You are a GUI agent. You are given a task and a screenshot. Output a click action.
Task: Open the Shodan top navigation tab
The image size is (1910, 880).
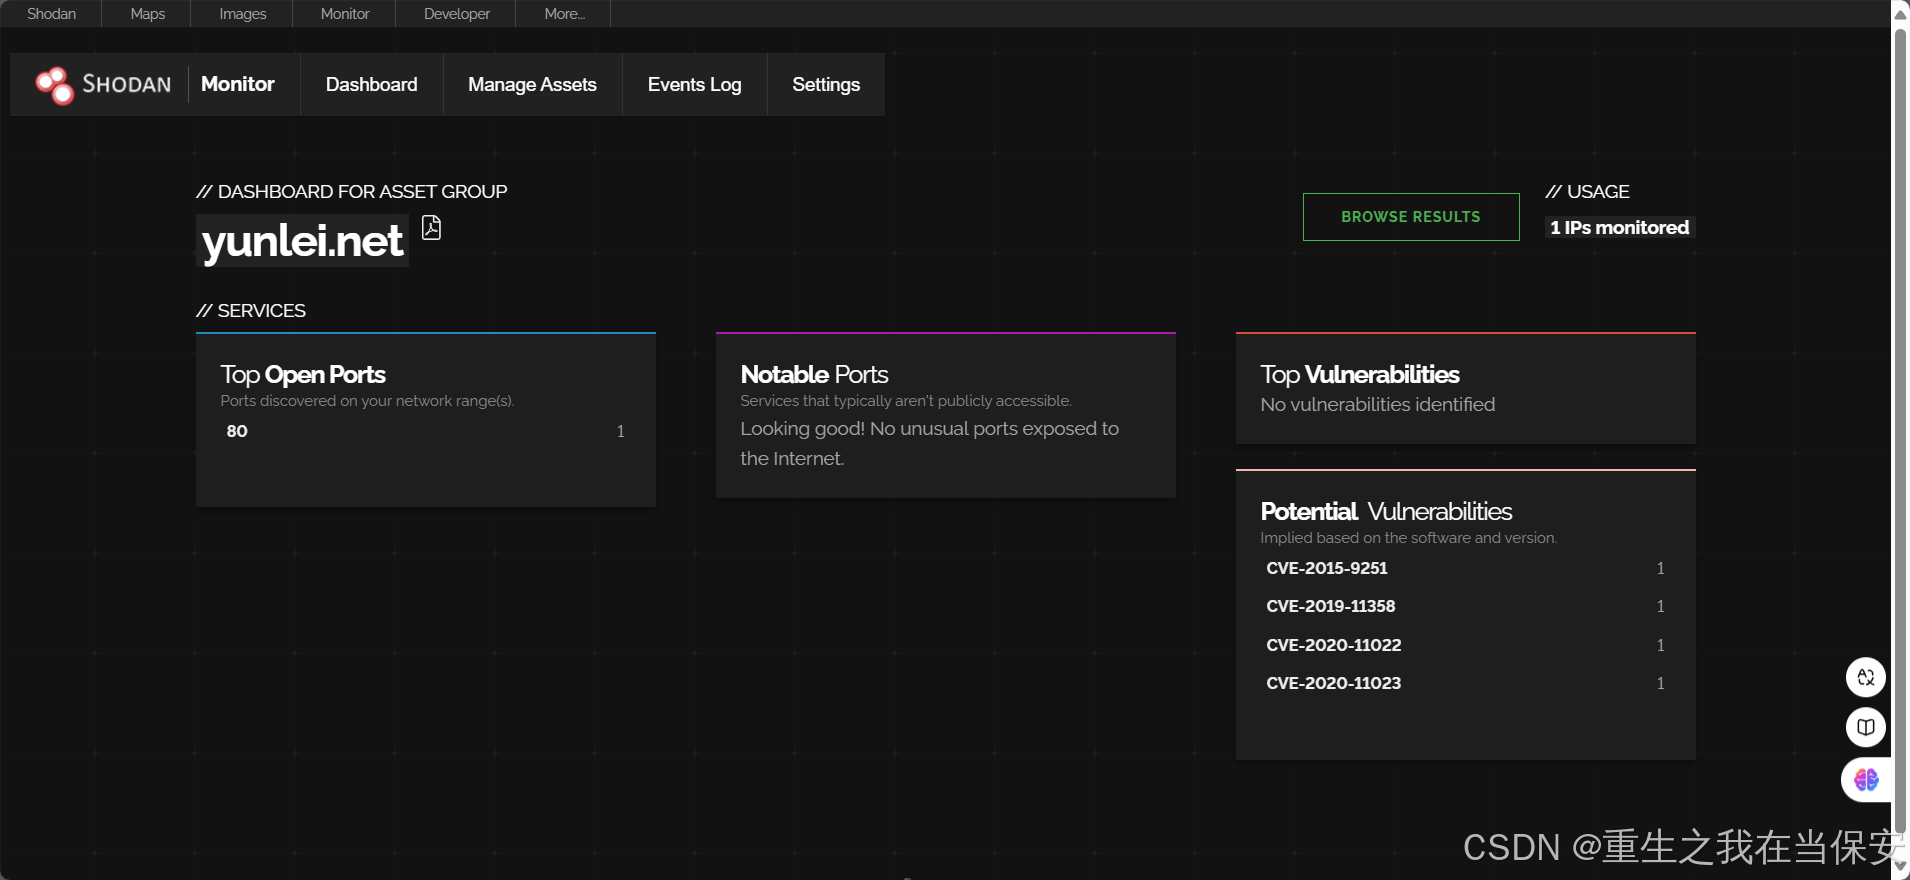(51, 14)
